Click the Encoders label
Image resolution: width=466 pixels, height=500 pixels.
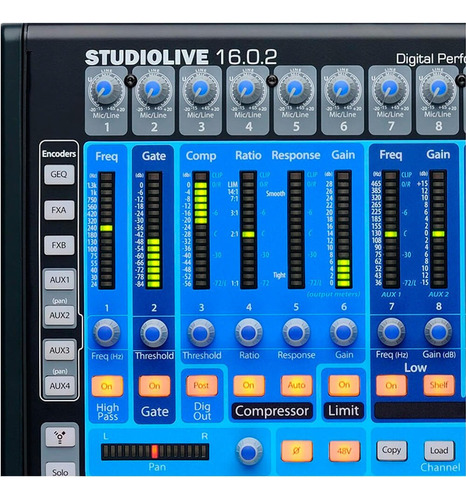coord(59,154)
